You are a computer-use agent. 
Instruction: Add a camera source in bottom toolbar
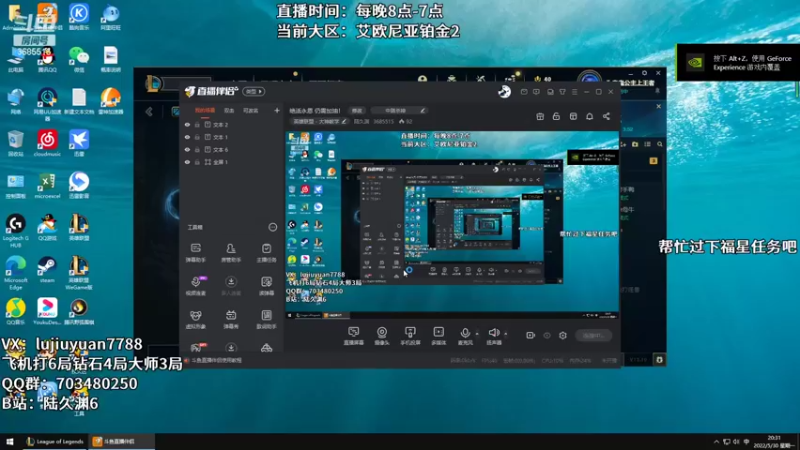(382, 336)
